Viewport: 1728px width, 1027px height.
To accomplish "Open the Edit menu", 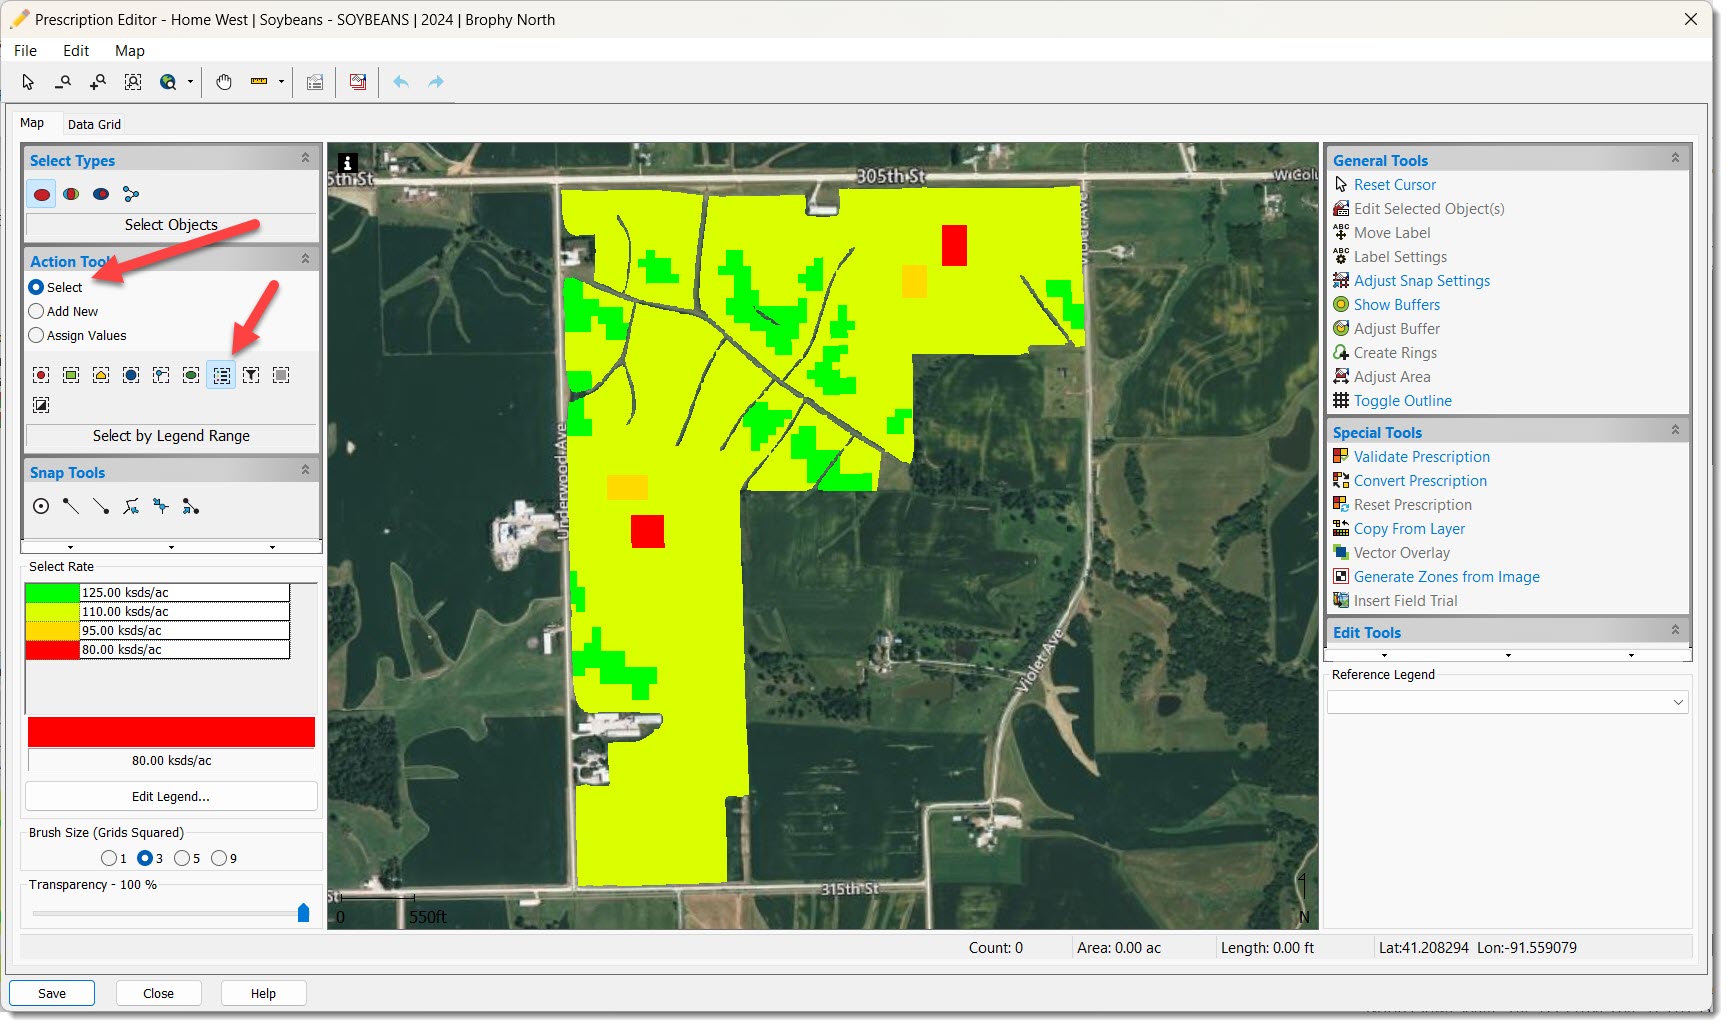I will pos(76,51).
